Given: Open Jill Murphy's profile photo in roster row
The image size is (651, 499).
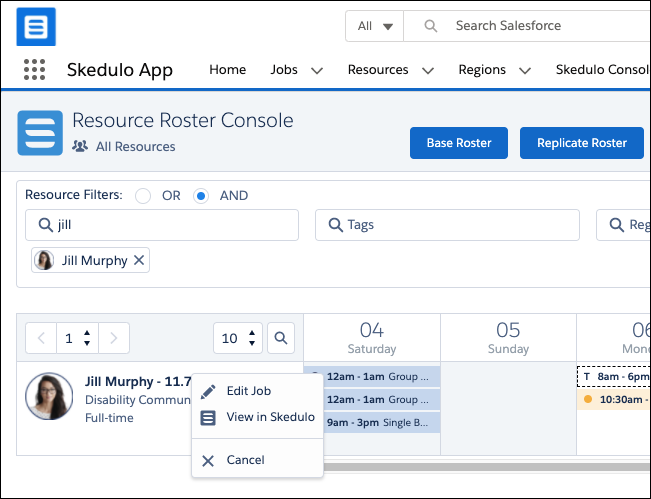Looking at the screenshot, I should point(49,396).
